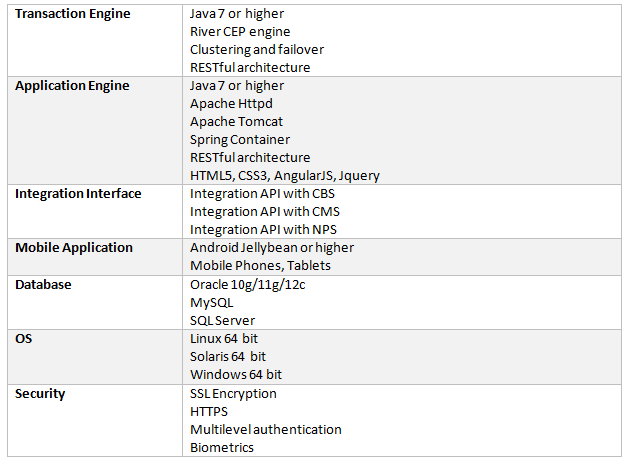Select the 'Database' heading cell
This screenshot has height=466, width=627.
click(x=95, y=302)
